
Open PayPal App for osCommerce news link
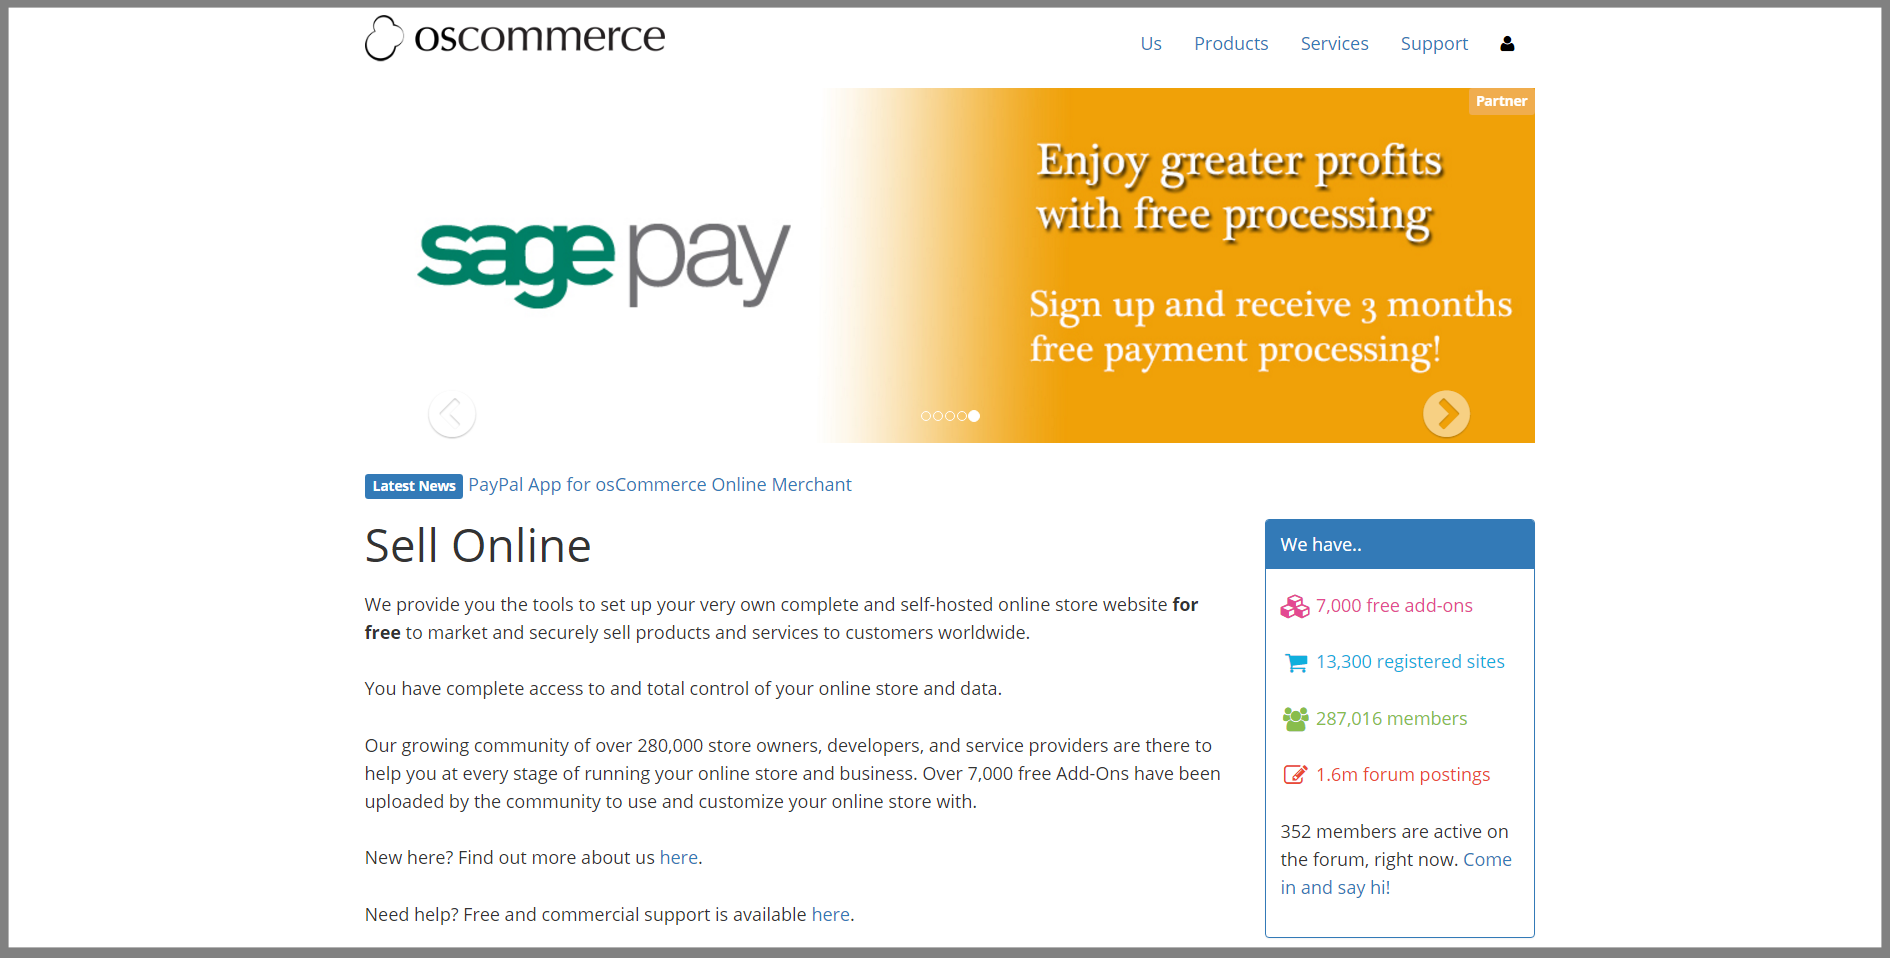660,485
